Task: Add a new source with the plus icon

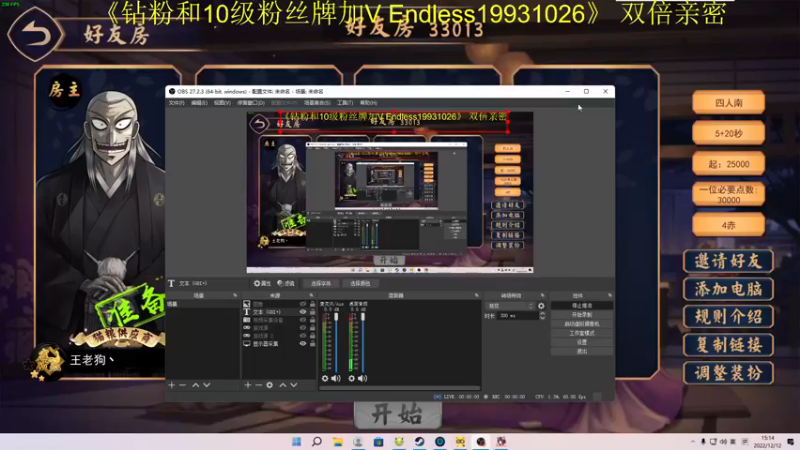Action: tap(247, 385)
